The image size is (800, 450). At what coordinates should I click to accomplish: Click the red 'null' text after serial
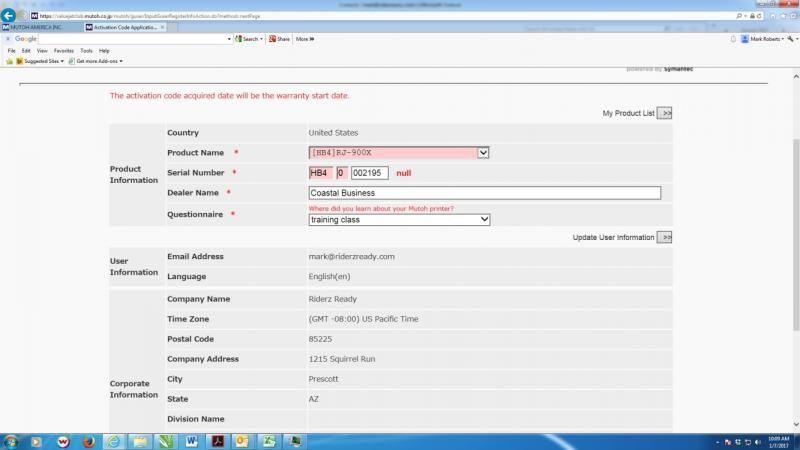pyautogui.click(x=404, y=173)
